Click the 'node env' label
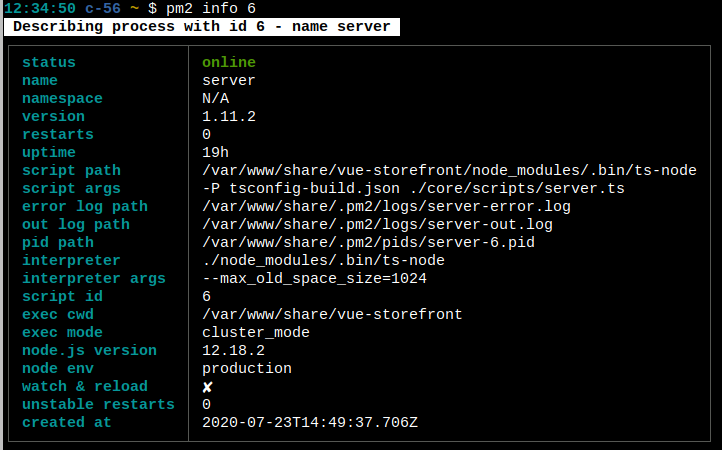Screen dimensions: 722x450 pyautogui.click(x=58, y=368)
